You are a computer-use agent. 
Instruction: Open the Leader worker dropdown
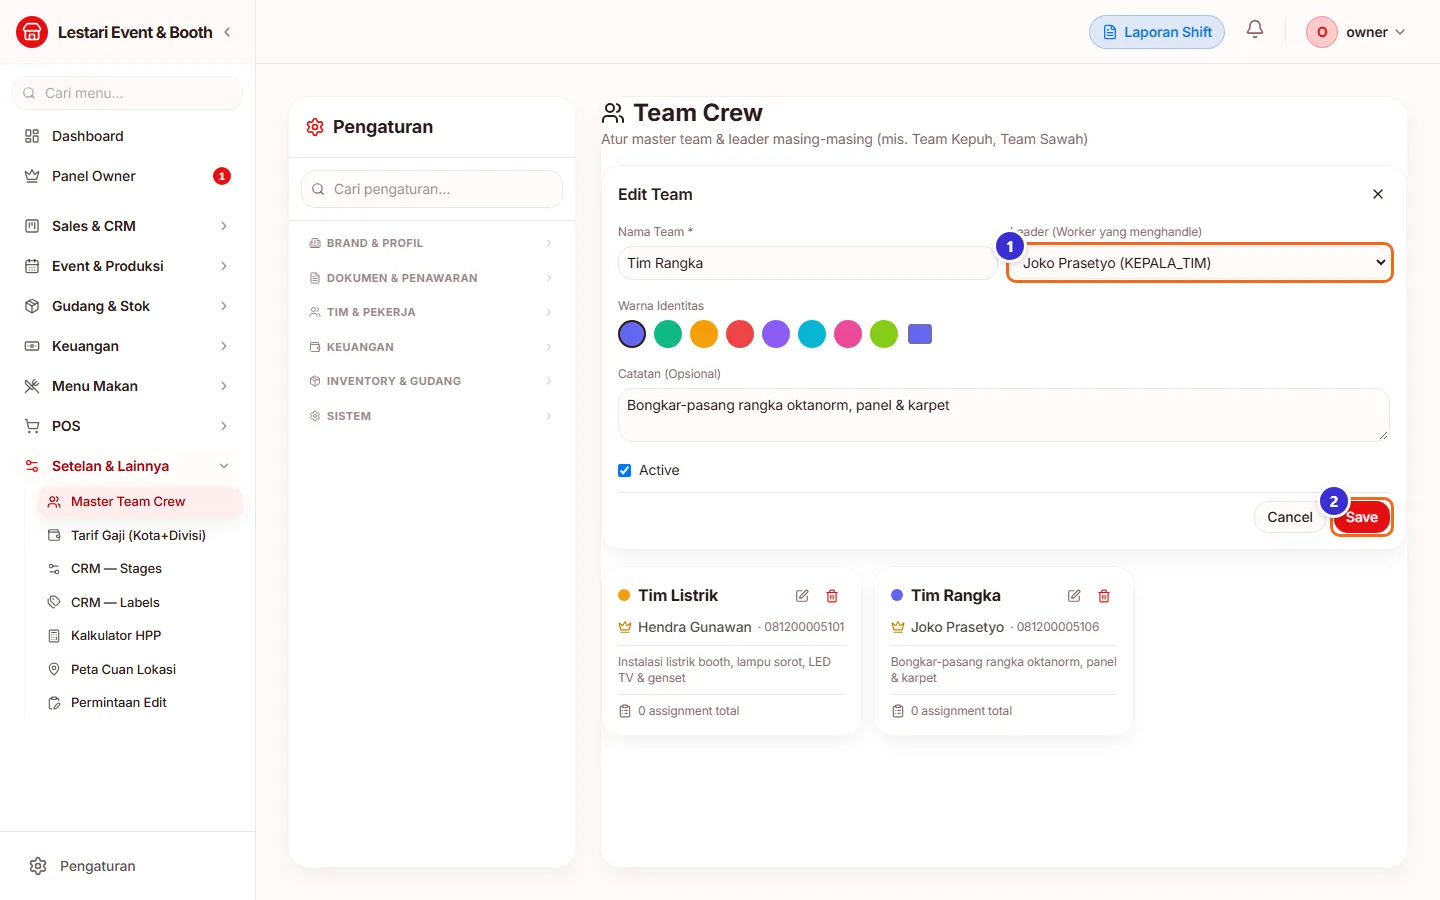tap(1200, 263)
